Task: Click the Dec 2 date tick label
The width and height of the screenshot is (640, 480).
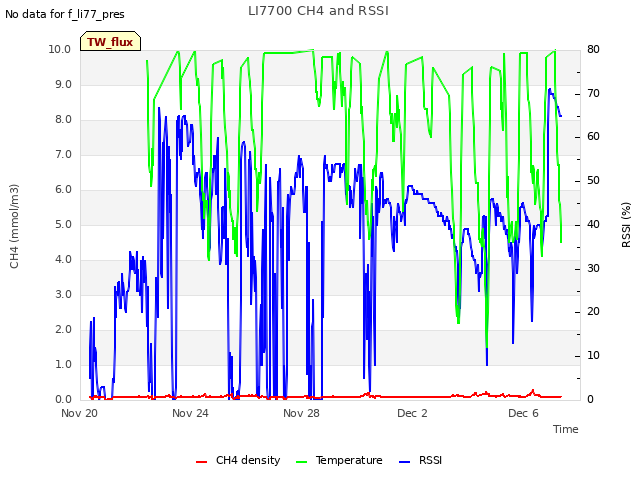Action: [x=412, y=413]
